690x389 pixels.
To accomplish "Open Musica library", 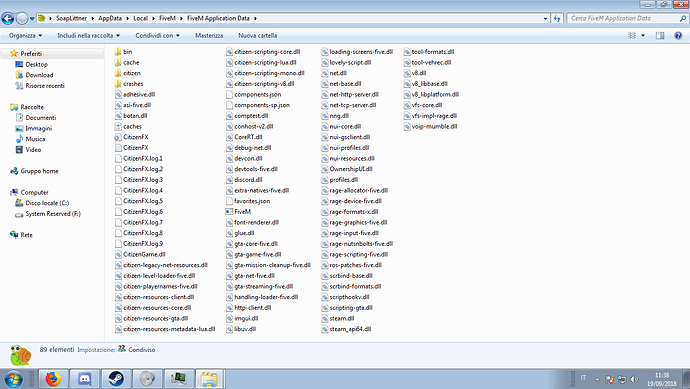I will click(35, 139).
